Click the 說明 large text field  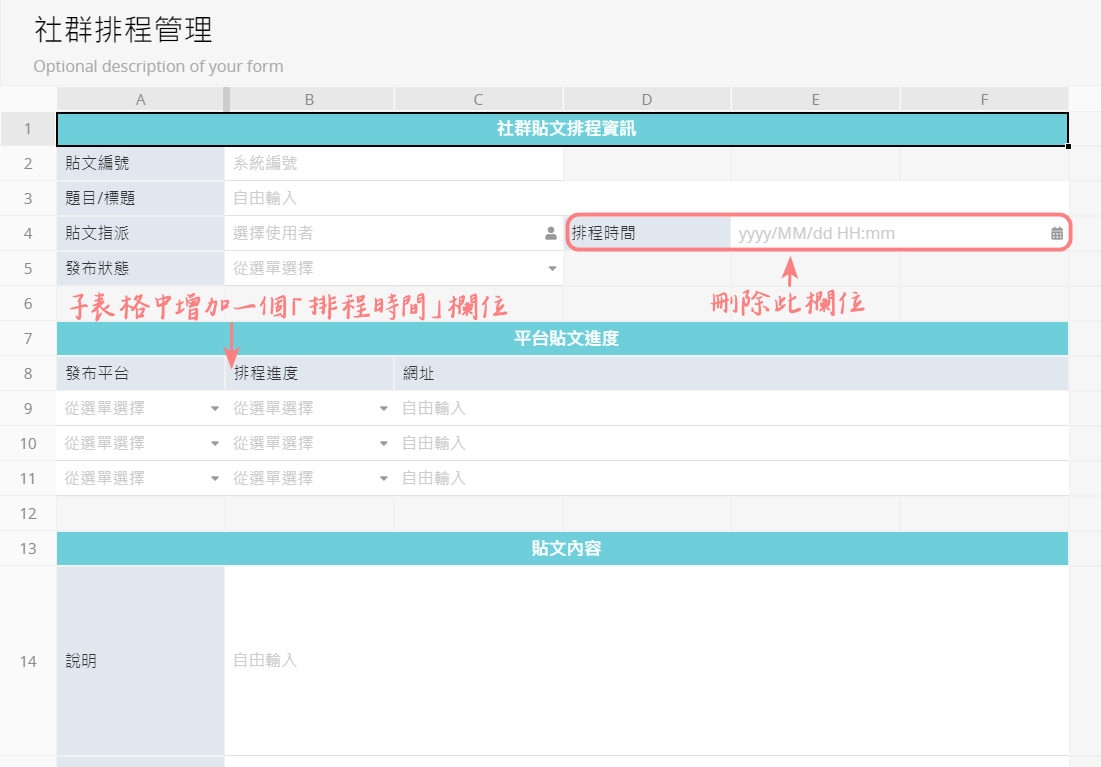[x=645, y=660]
